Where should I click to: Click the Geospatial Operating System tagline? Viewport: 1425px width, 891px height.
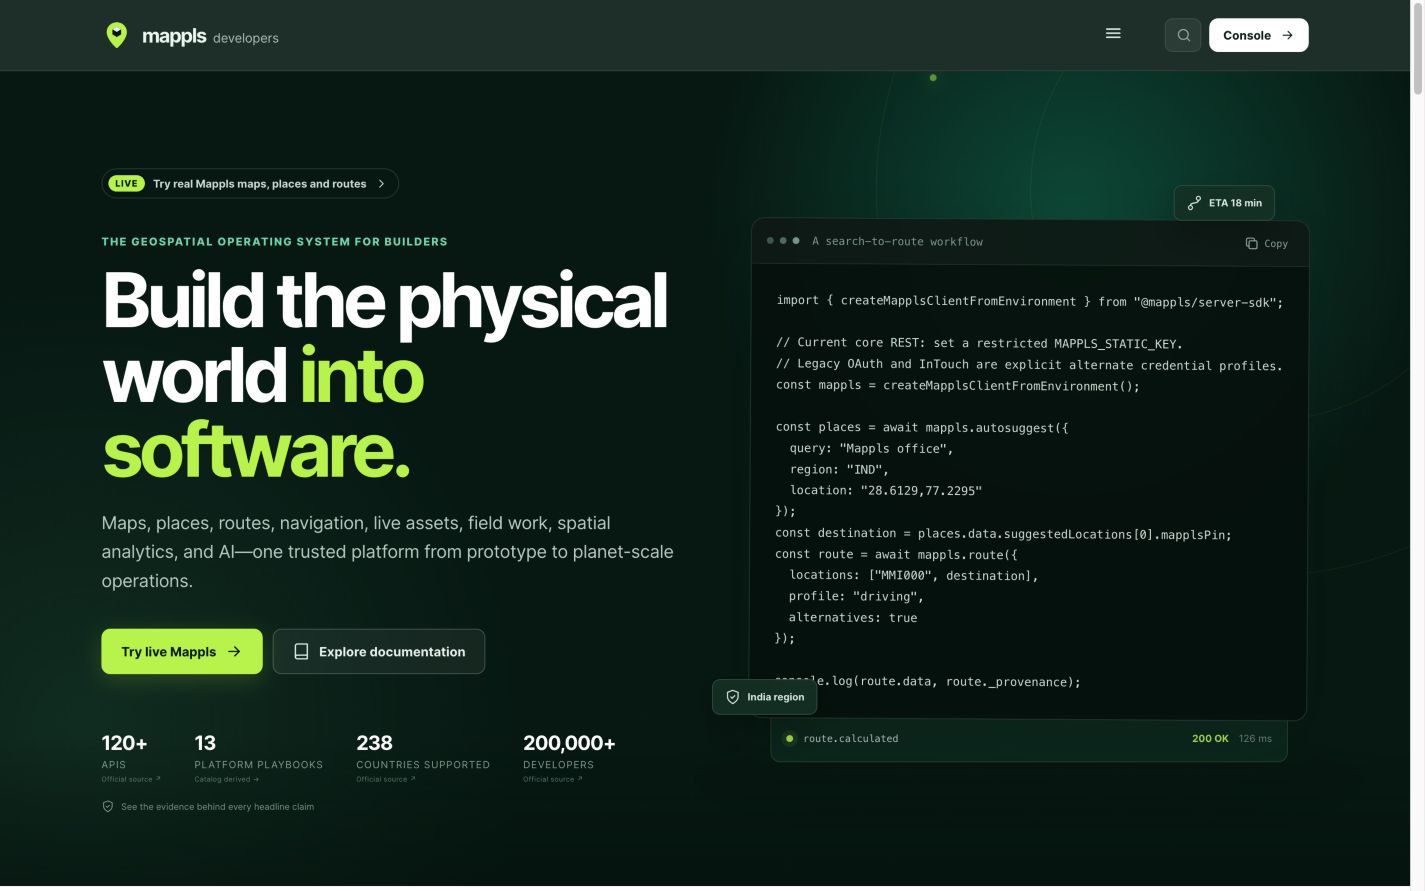pyautogui.click(x=275, y=242)
